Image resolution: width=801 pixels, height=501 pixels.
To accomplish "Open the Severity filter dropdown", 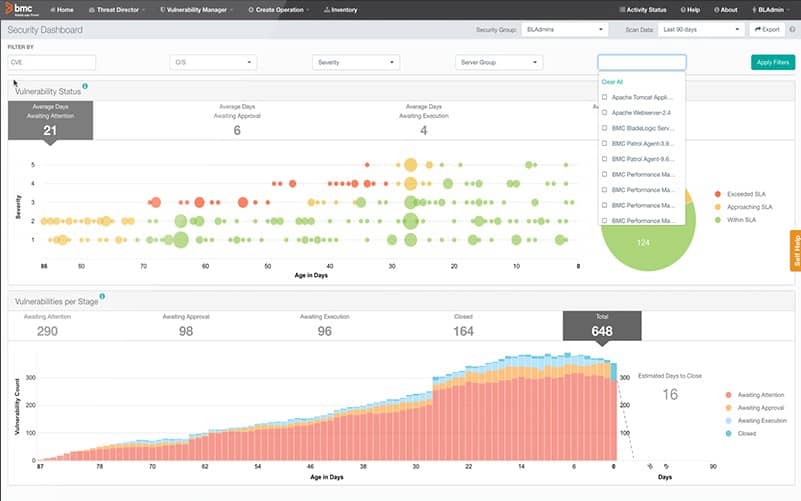I will 356,62.
